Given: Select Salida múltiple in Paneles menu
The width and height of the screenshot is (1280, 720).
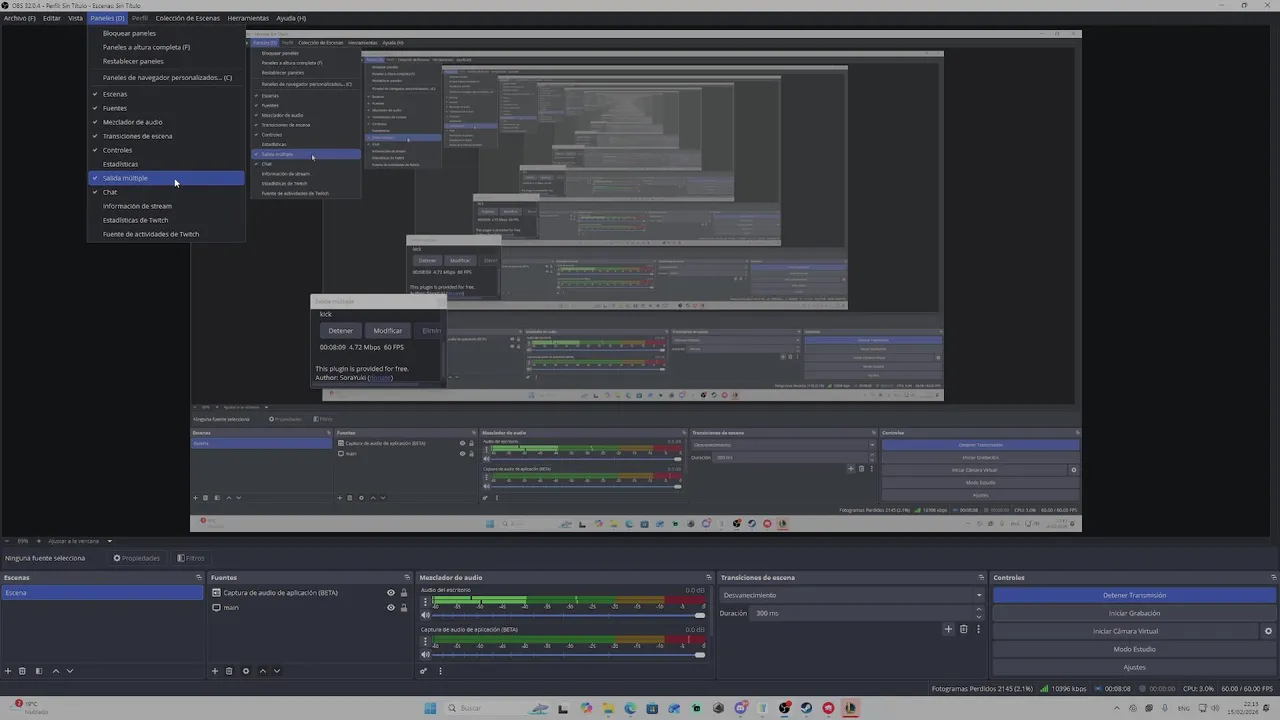Looking at the screenshot, I should (x=166, y=178).
